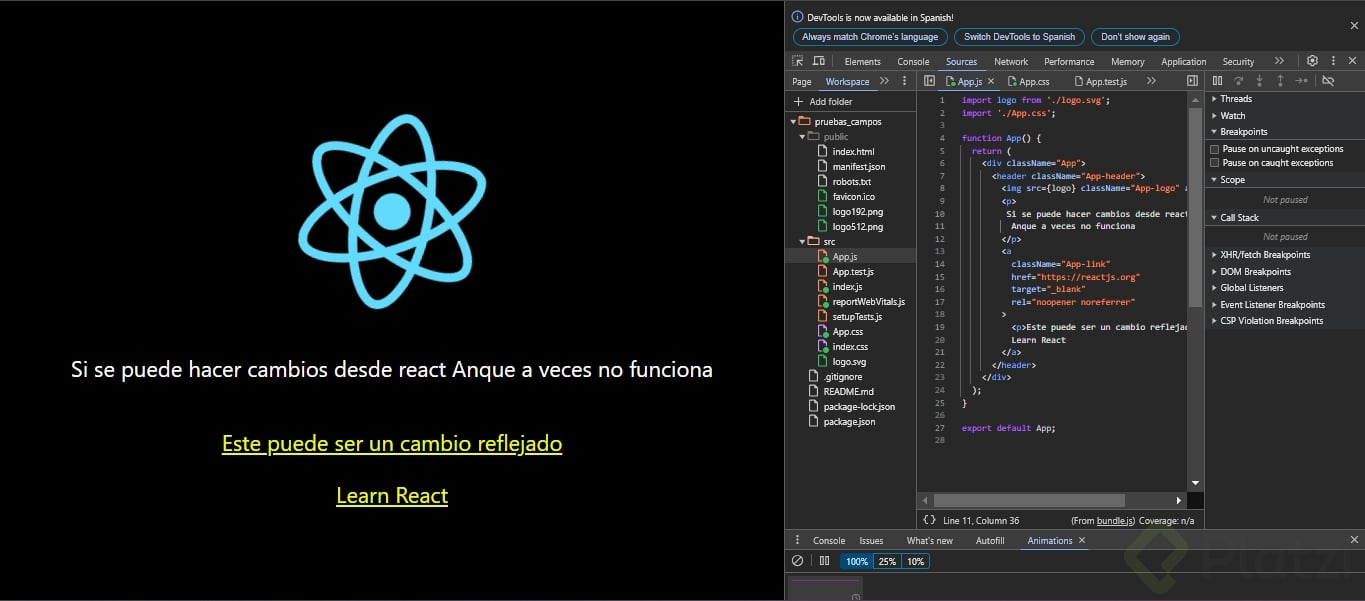Collapse the pruebas_campos folder
Screen dimensions: 1365x601
(792, 121)
